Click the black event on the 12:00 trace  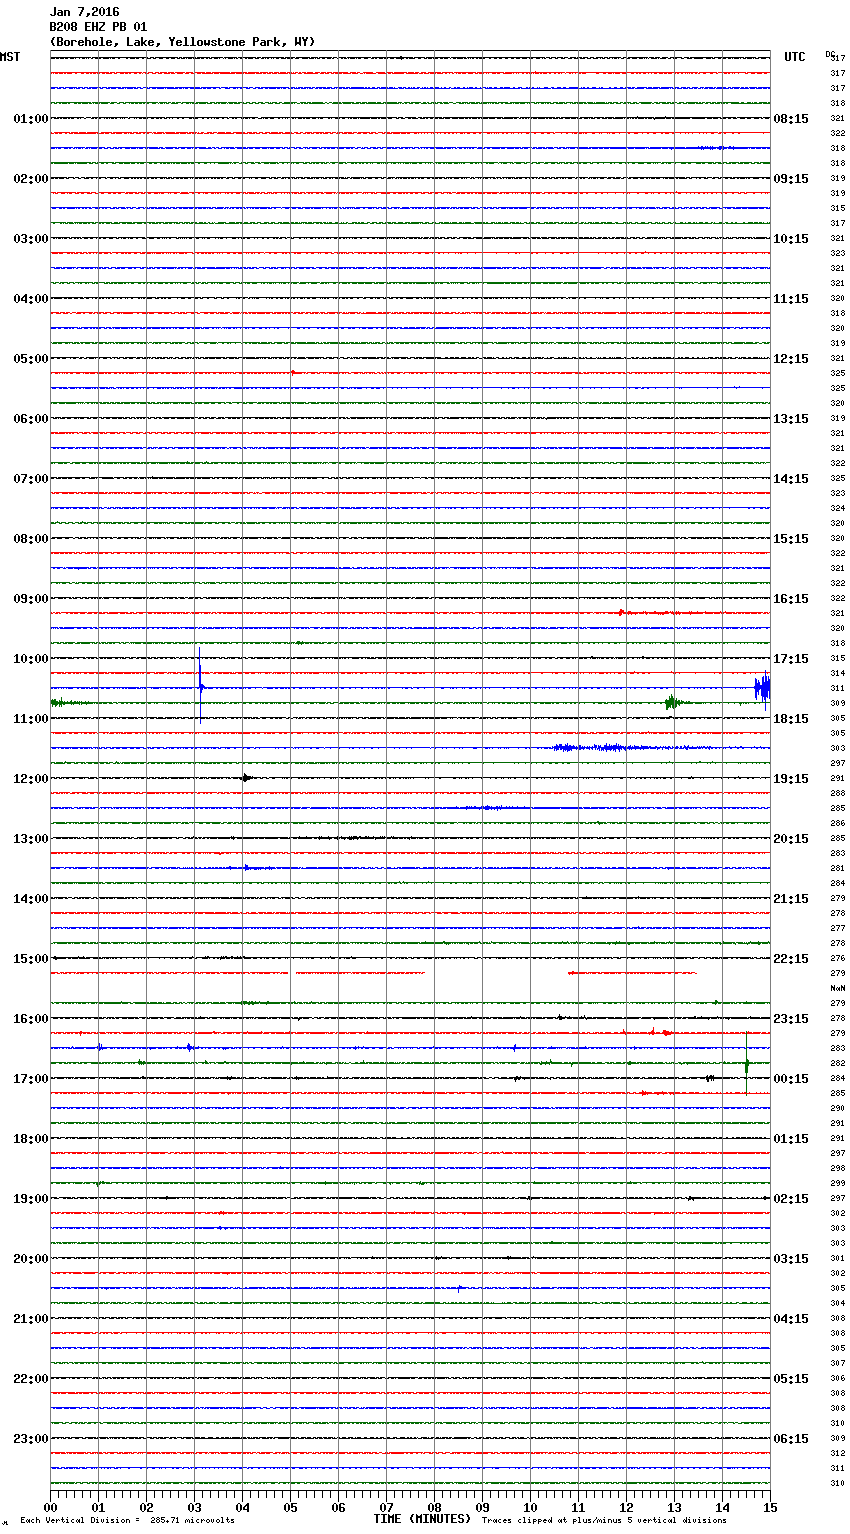click(x=246, y=778)
